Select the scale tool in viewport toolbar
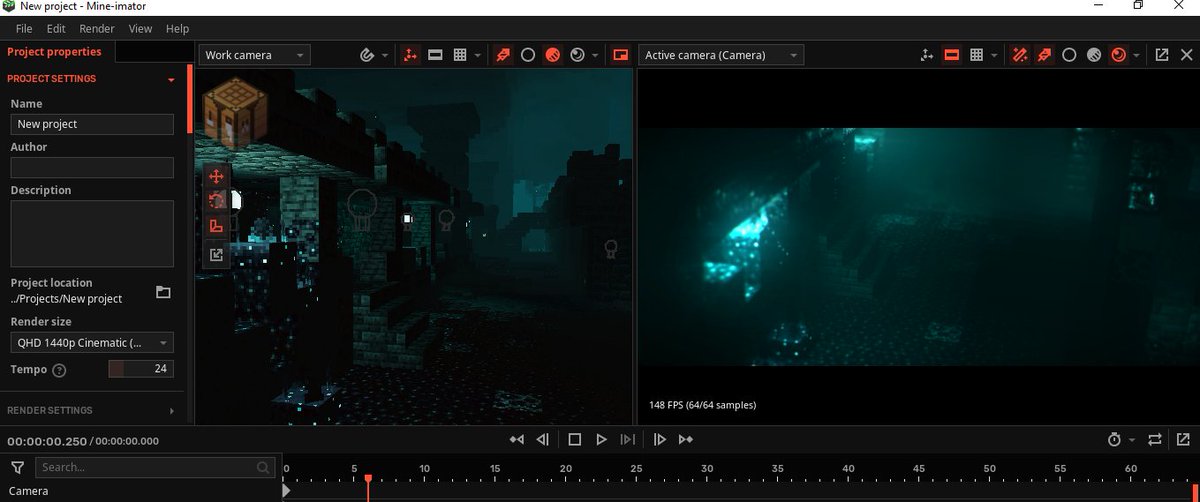This screenshot has width=1200, height=502. 216,227
